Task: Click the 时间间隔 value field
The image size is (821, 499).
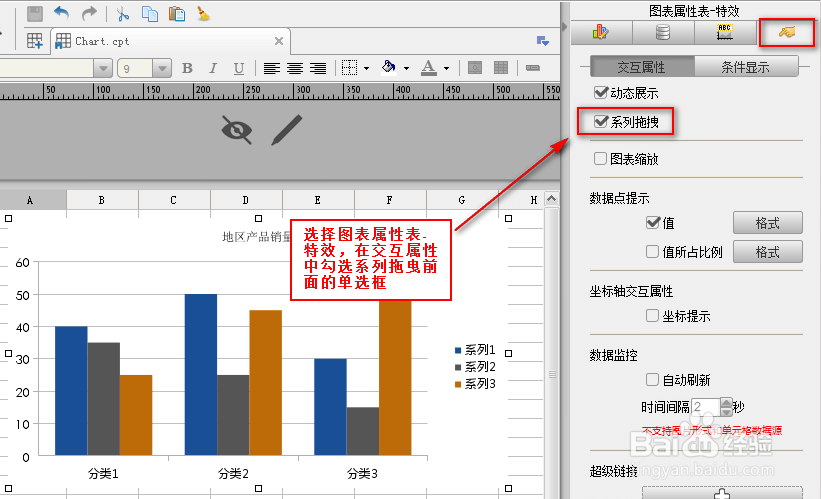Action: pos(706,407)
